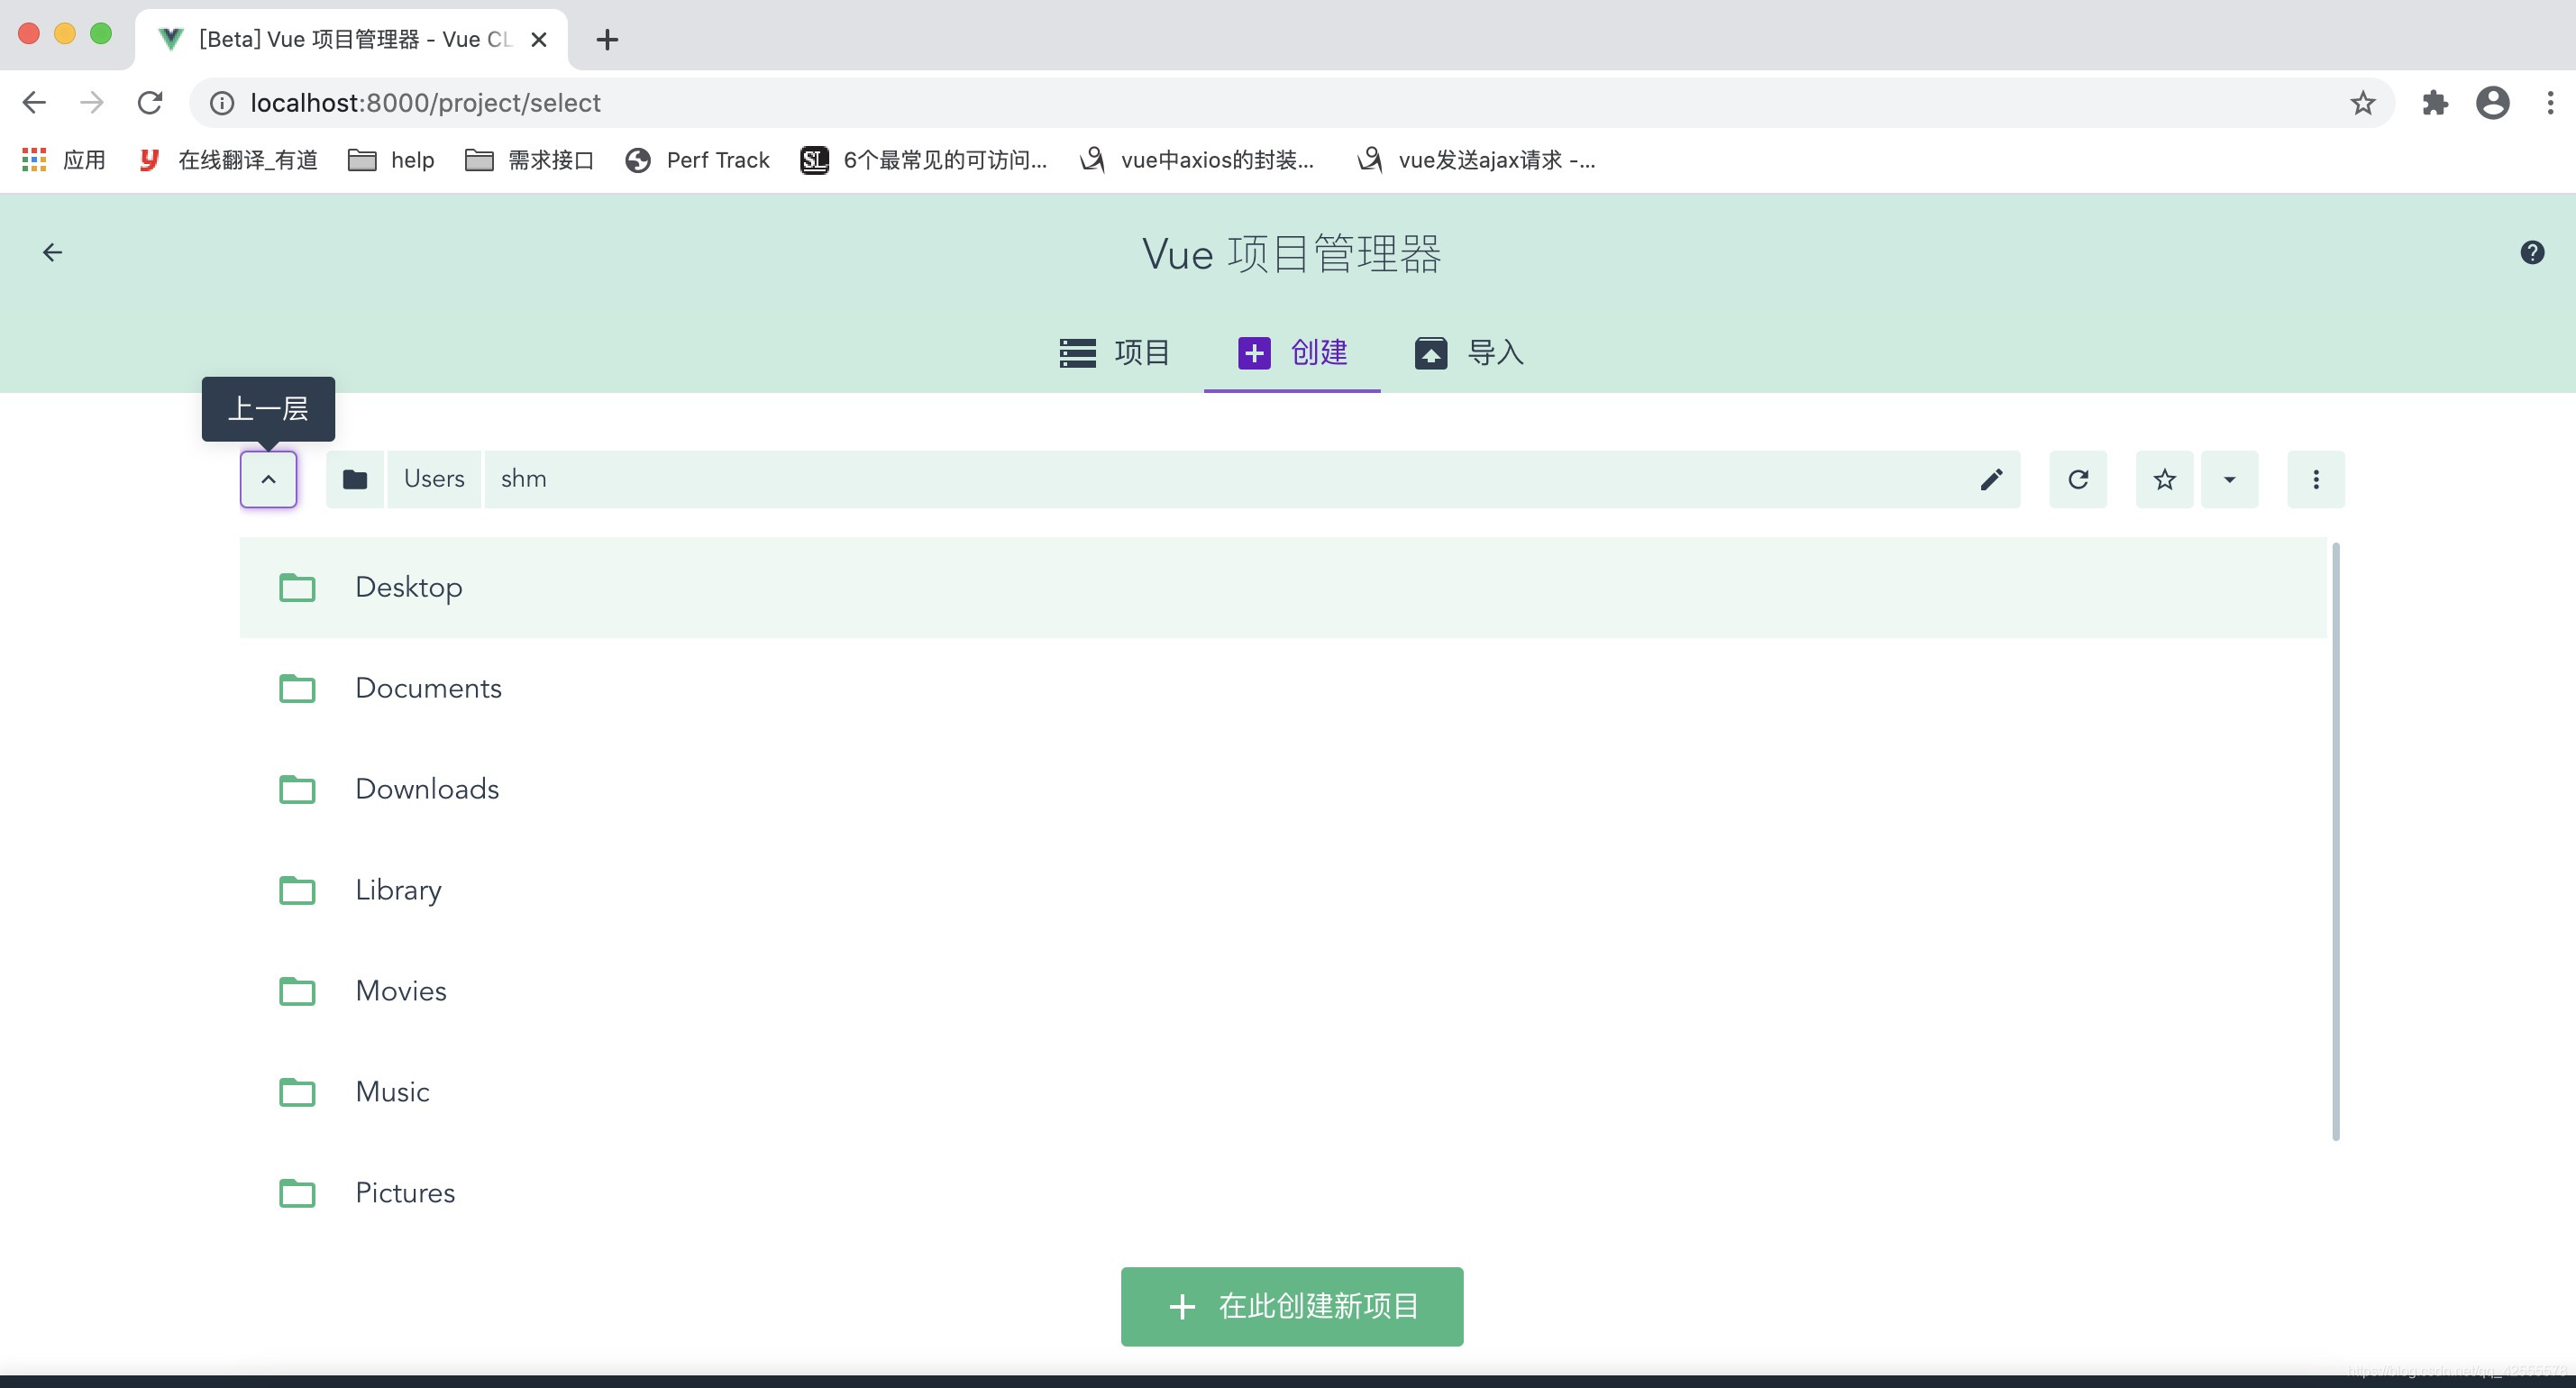Open the Desktop folder
Screen dimensions: 2576x1388
(x=409, y=587)
